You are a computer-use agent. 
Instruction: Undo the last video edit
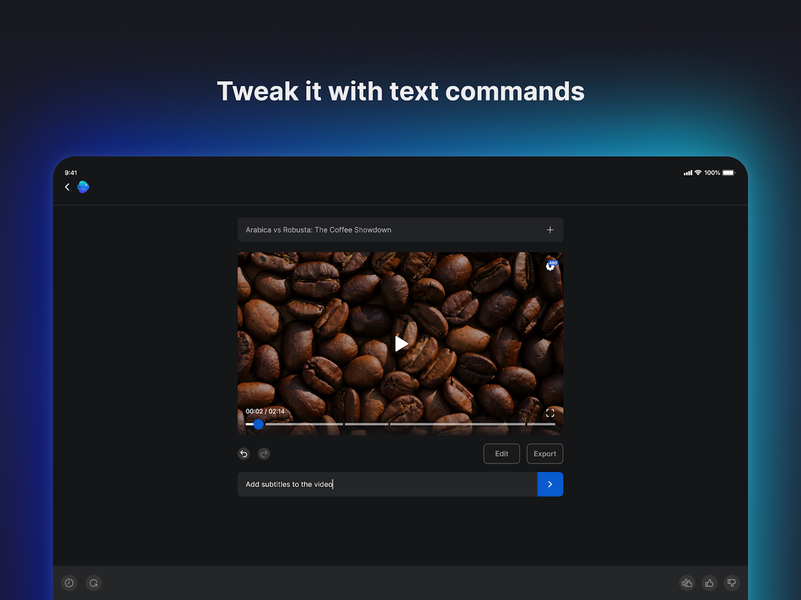[x=243, y=453]
